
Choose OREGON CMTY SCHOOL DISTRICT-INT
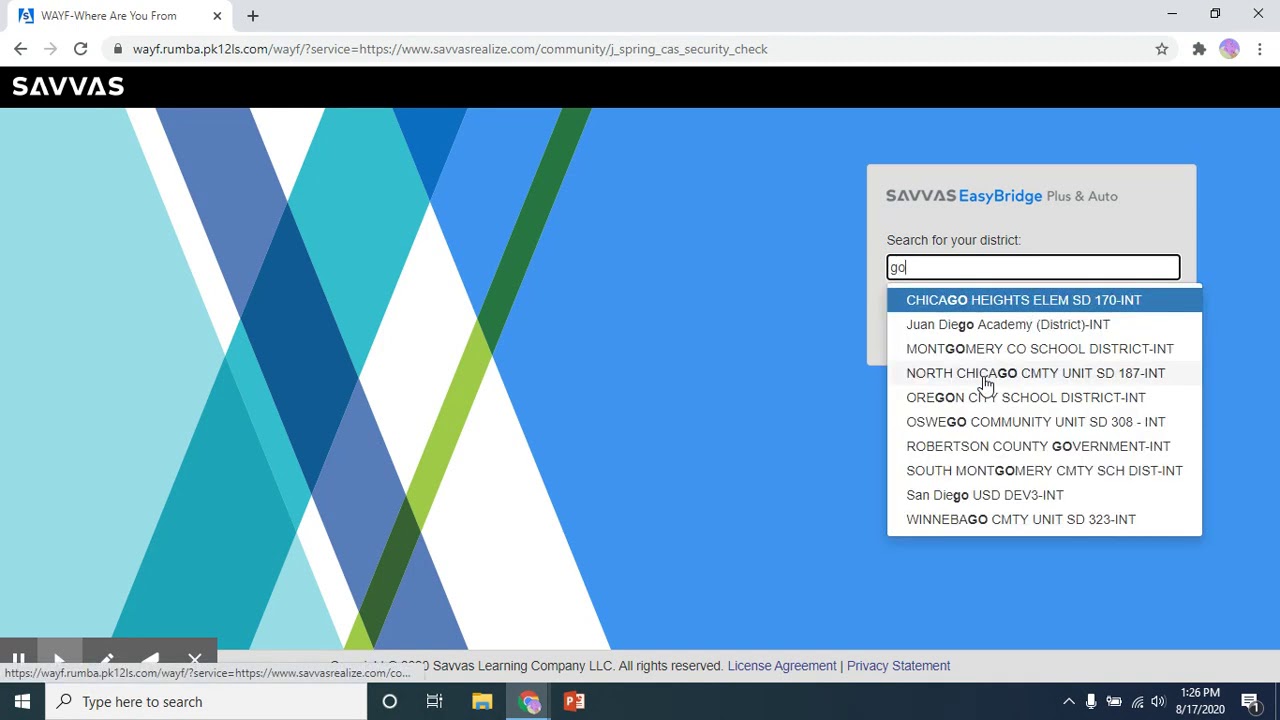tap(1044, 397)
